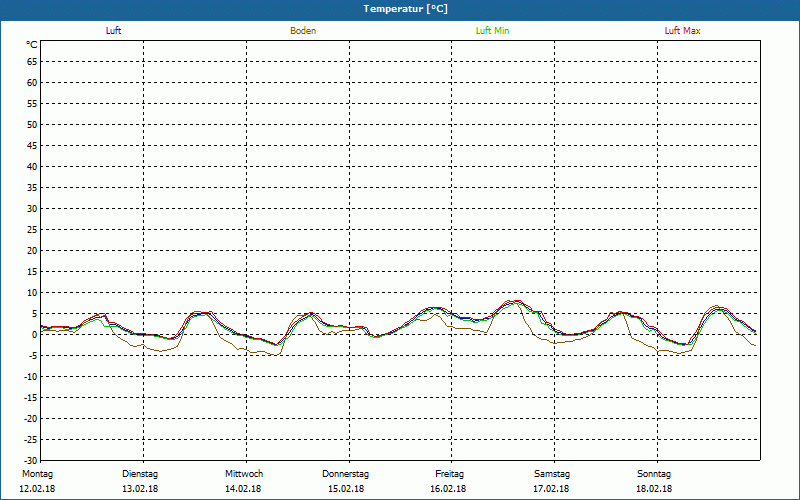This screenshot has width=800, height=500.
Task: Click the -15 value on the y-axis
Action: pos(31,397)
